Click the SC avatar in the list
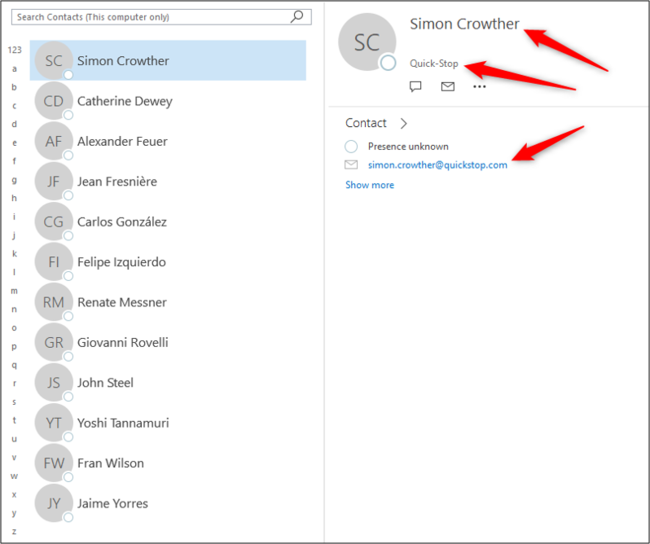This screenshot has height=544, width=650. pos(53,61)
